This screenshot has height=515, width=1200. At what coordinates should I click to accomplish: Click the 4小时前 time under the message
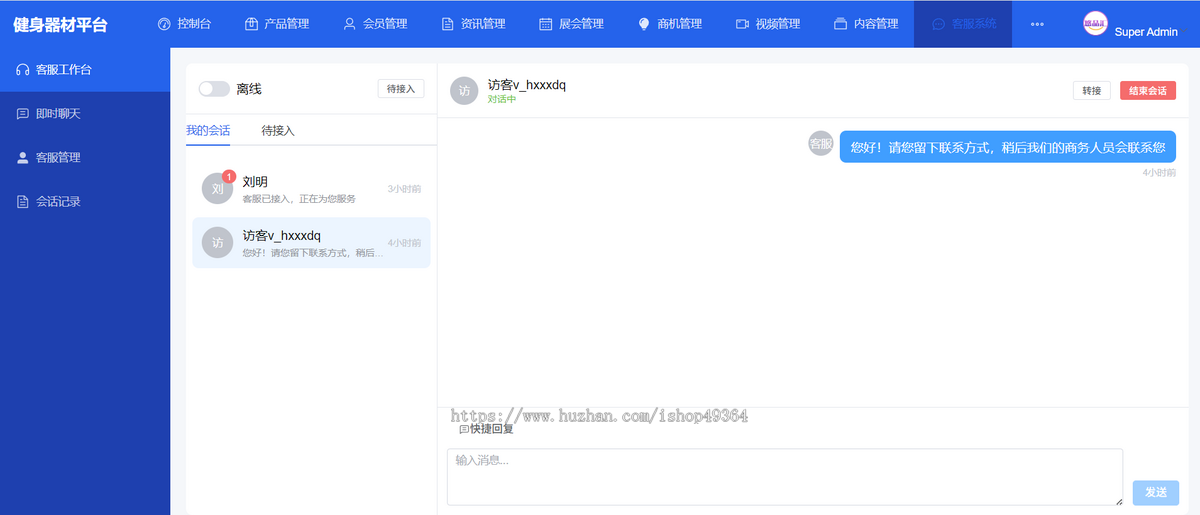[1159, 173]
